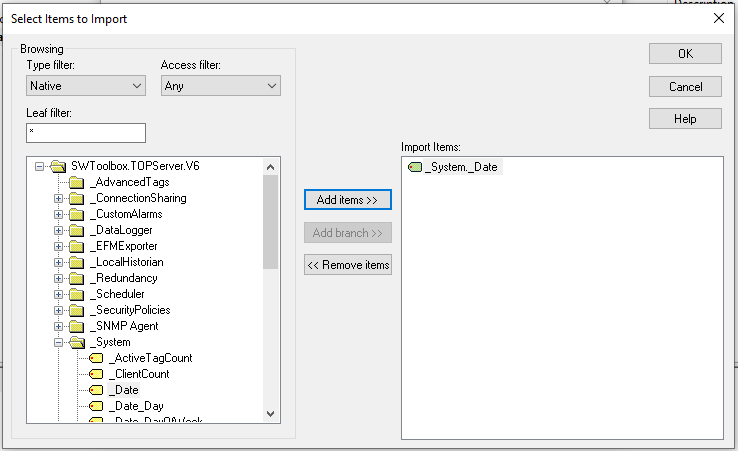Confirm with the OK button

685,54
